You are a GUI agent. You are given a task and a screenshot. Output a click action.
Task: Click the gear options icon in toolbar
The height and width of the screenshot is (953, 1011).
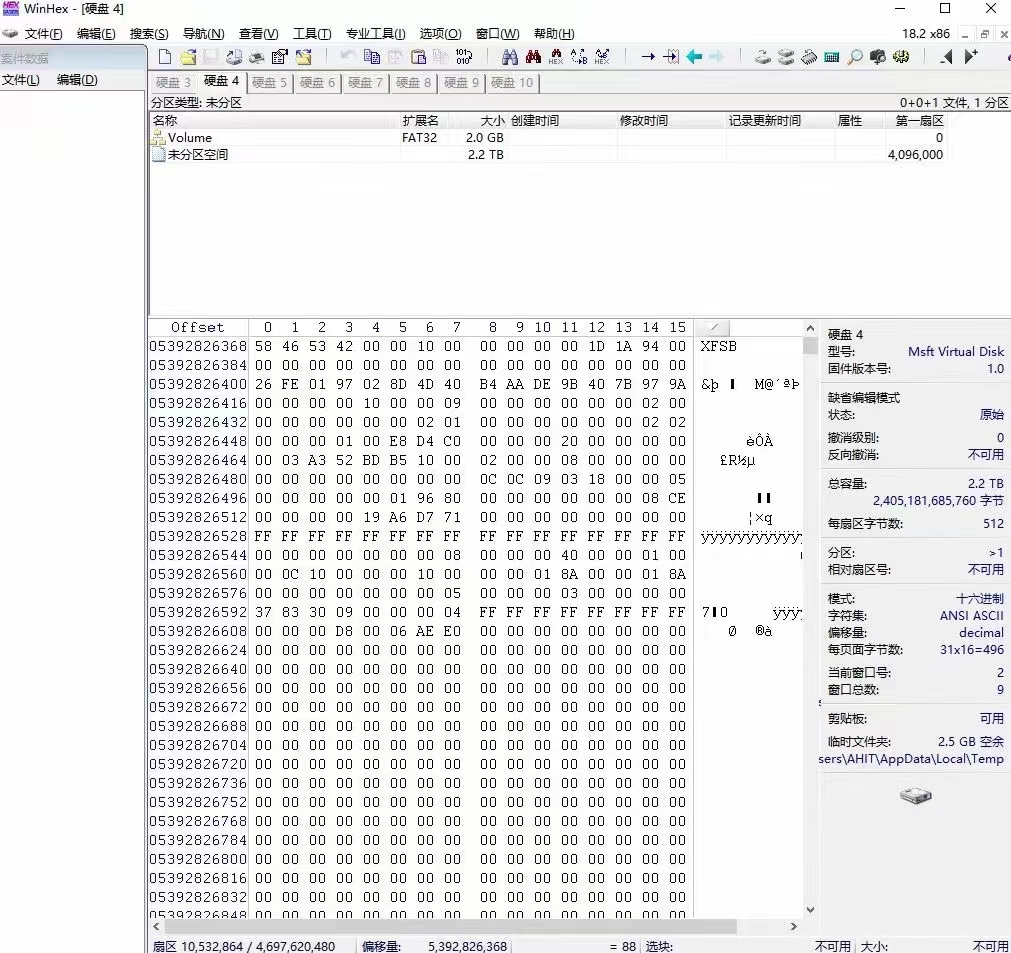(901, 57)
